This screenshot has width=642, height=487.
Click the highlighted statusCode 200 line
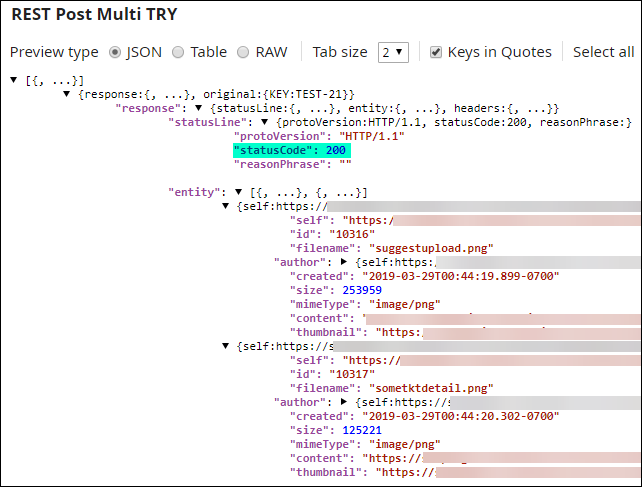pyautogui.click(x=290, y=150)
